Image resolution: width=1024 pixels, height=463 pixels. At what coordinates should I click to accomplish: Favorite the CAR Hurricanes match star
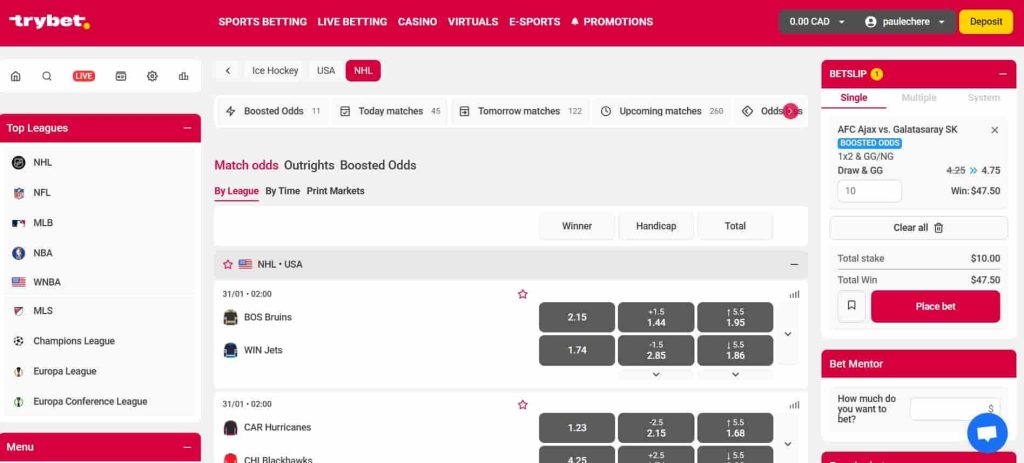click(522, 404)
